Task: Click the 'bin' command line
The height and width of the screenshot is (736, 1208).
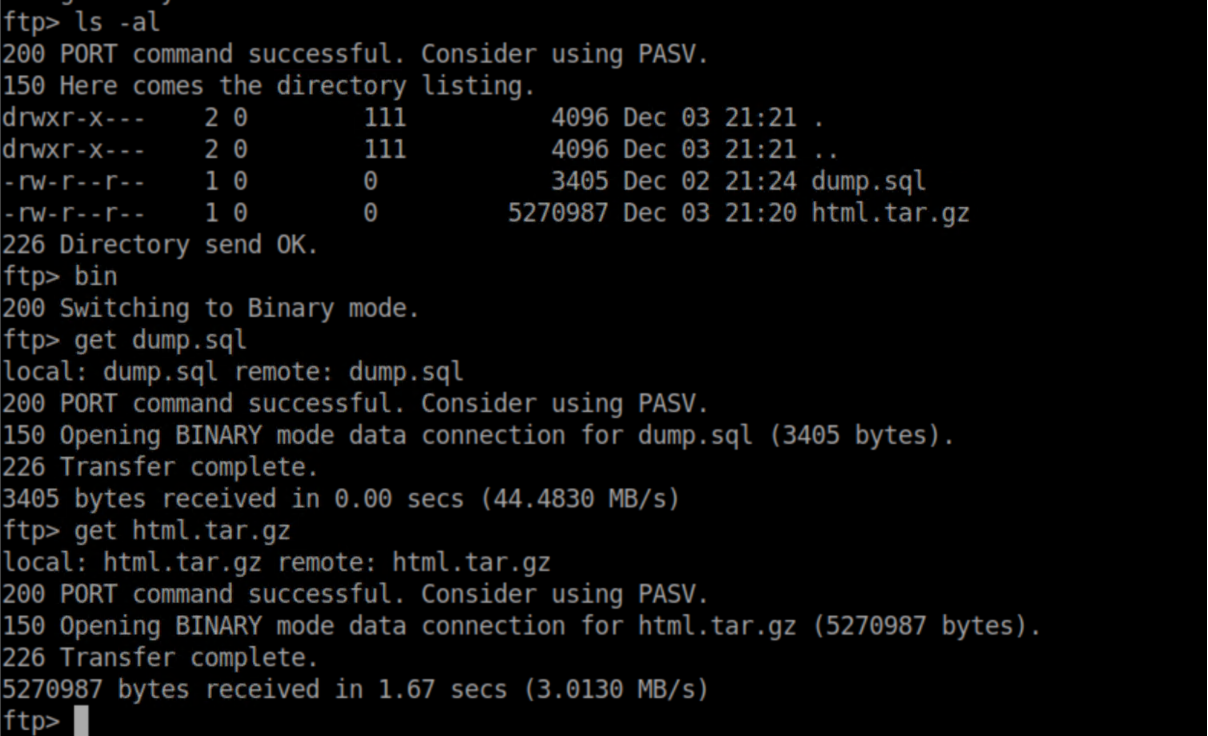Action: [95, 276]
